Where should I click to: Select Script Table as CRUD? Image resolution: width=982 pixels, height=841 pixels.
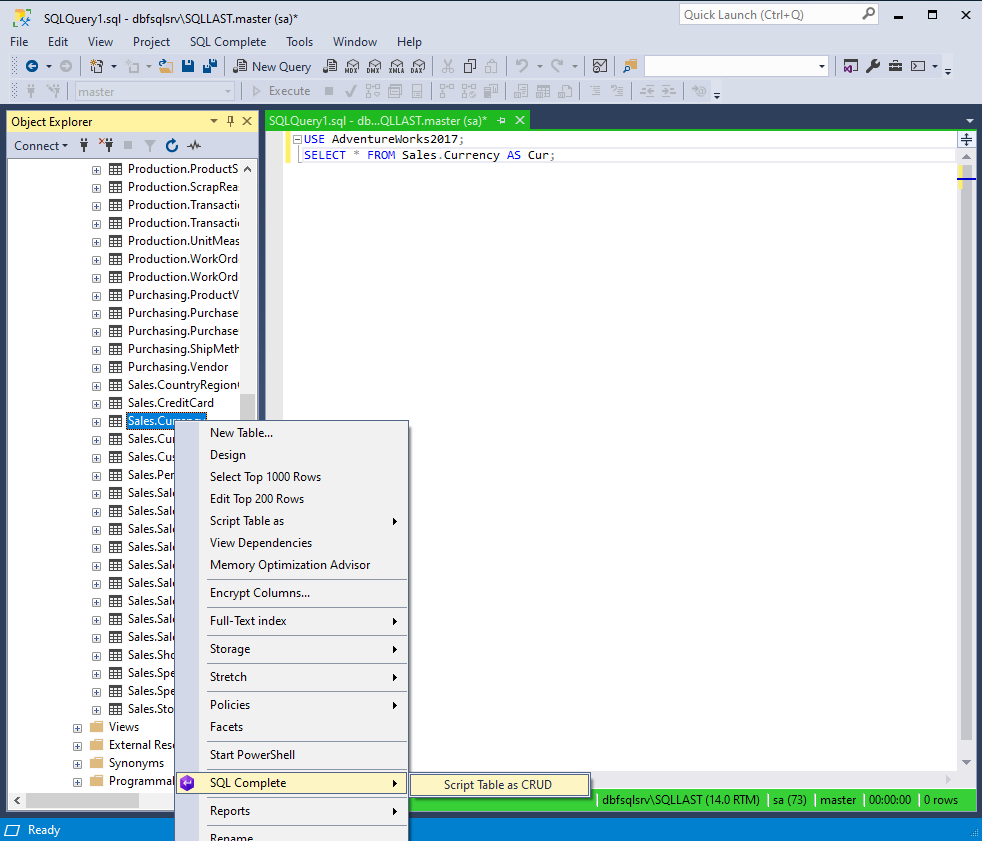point(498,785)
